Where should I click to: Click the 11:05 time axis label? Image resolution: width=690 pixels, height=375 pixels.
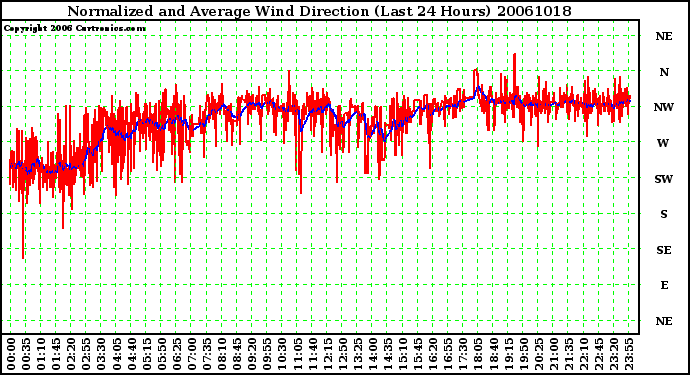tap(297, 354)
